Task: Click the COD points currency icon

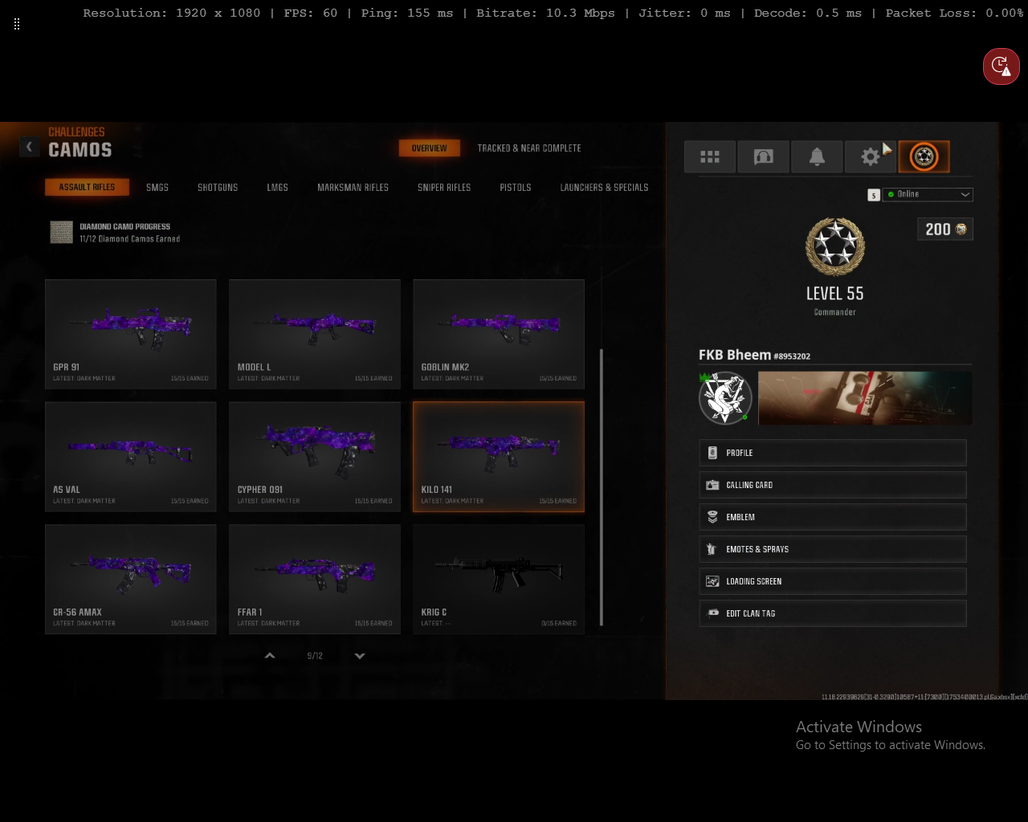Action: tap(961, 229)
